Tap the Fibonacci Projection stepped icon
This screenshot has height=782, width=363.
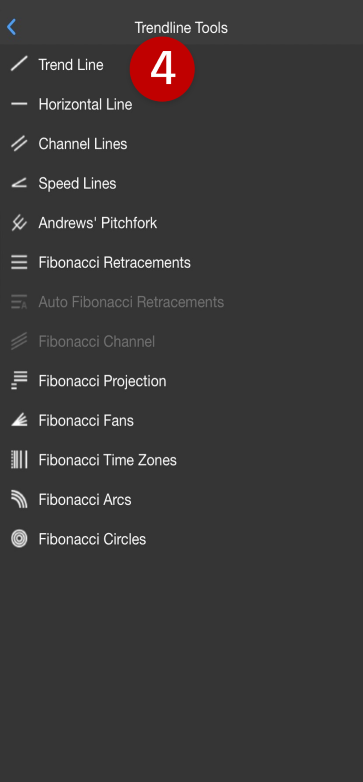pos(19,381)
